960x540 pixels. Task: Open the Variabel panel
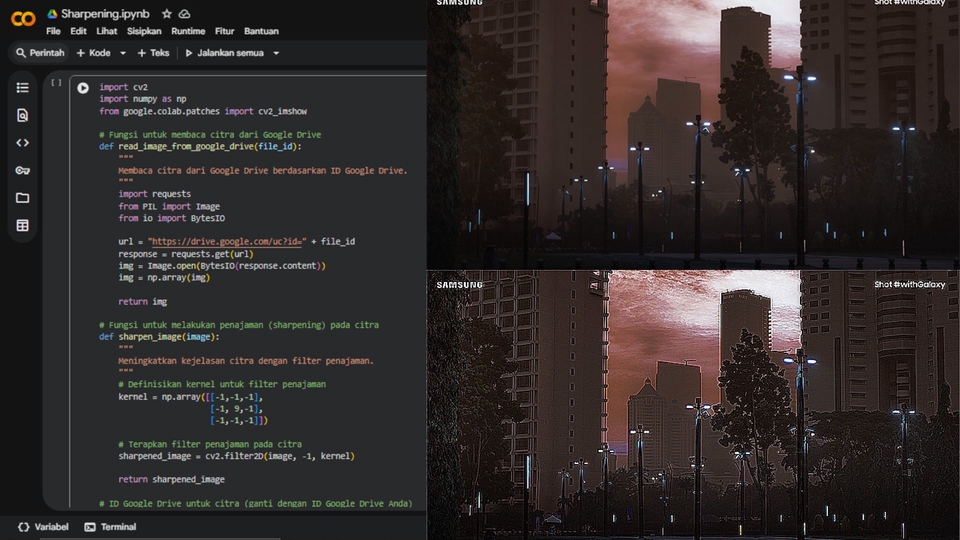point(43,527)
